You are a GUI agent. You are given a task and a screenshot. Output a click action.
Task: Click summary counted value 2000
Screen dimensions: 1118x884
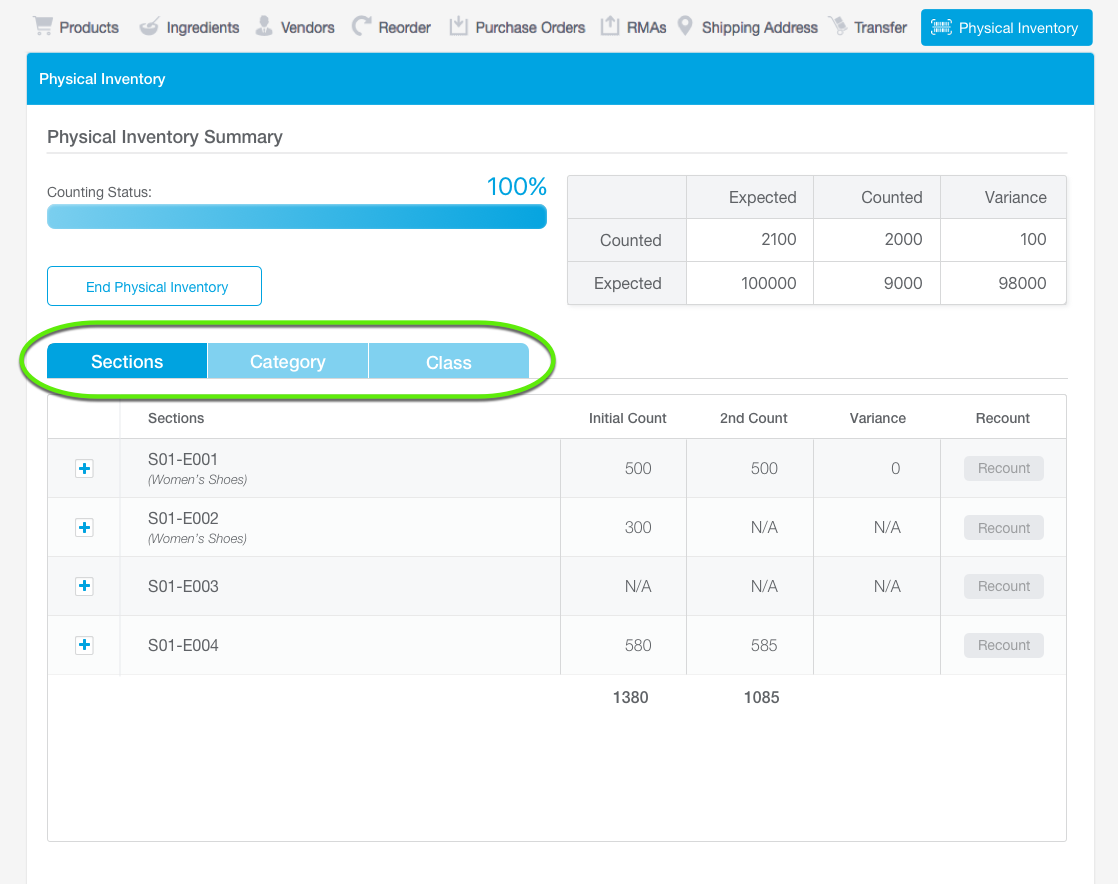903,240
